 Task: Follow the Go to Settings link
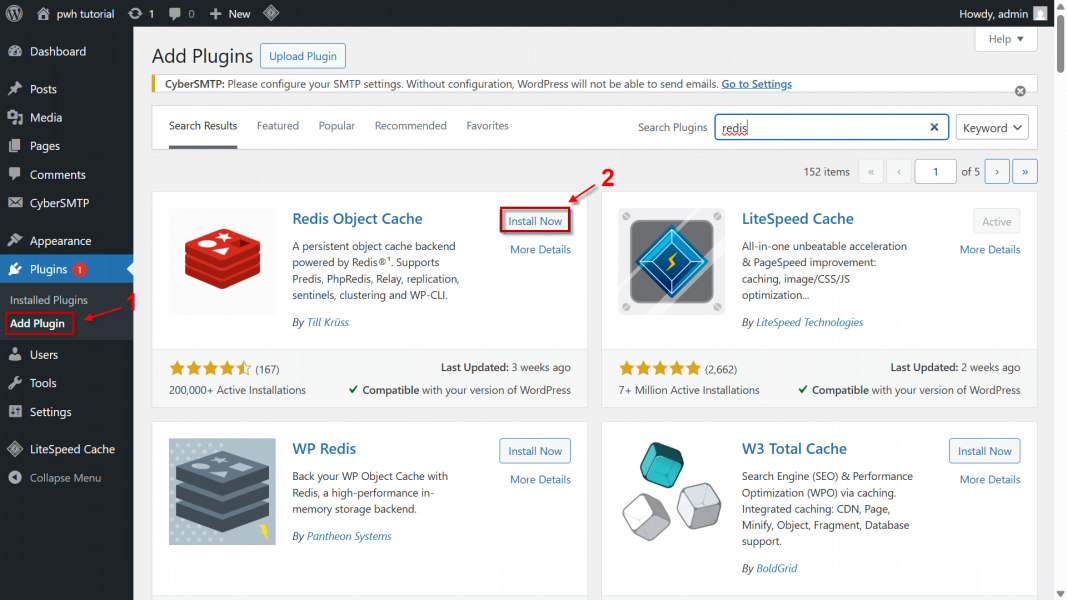coord(756,84)
